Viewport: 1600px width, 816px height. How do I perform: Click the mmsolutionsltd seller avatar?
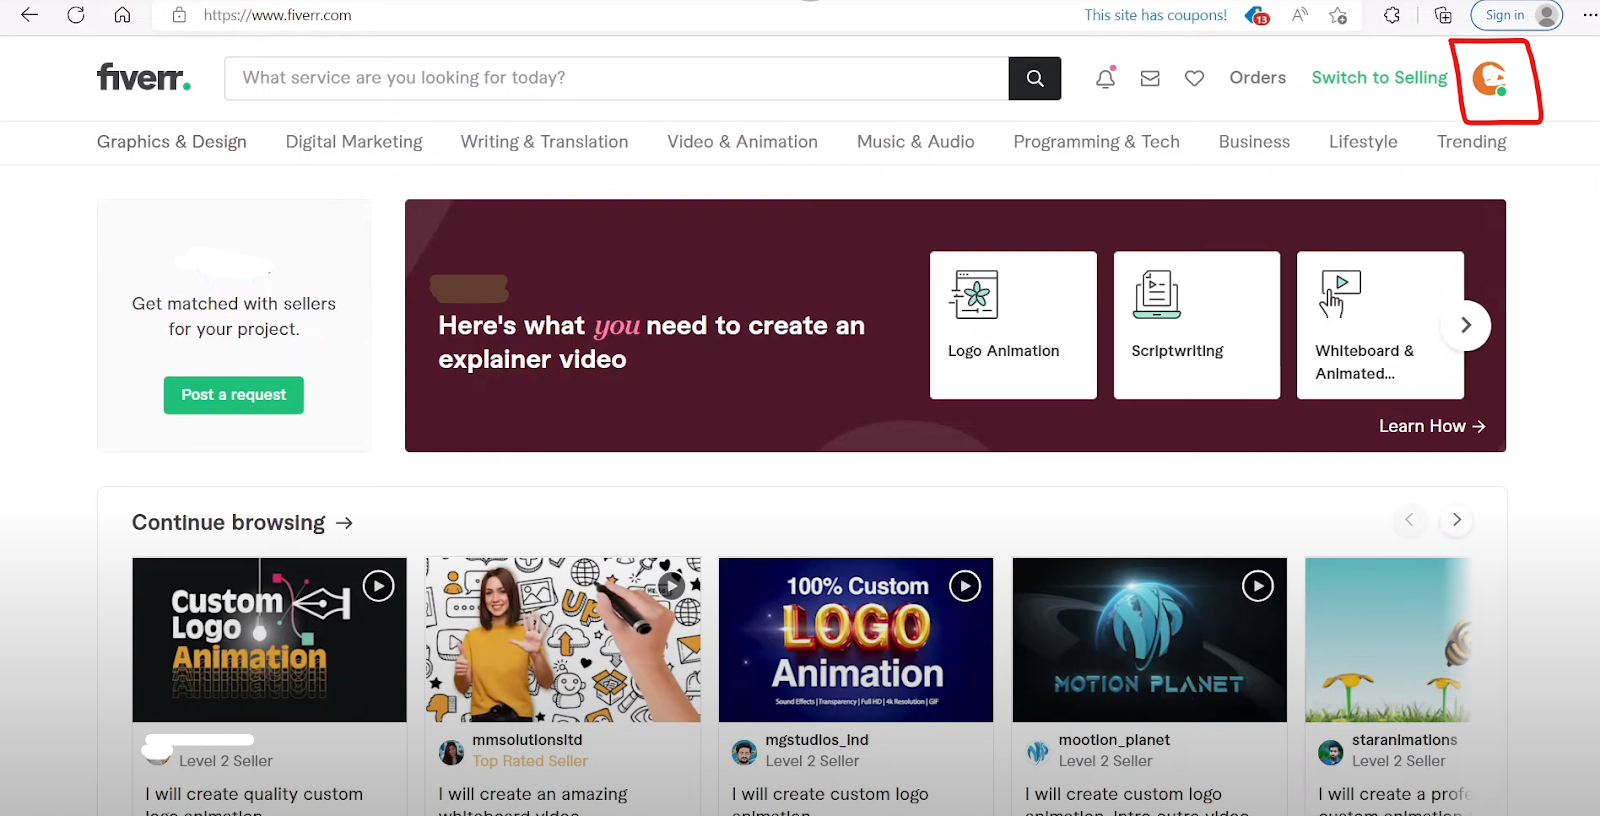tap(451, 752)
